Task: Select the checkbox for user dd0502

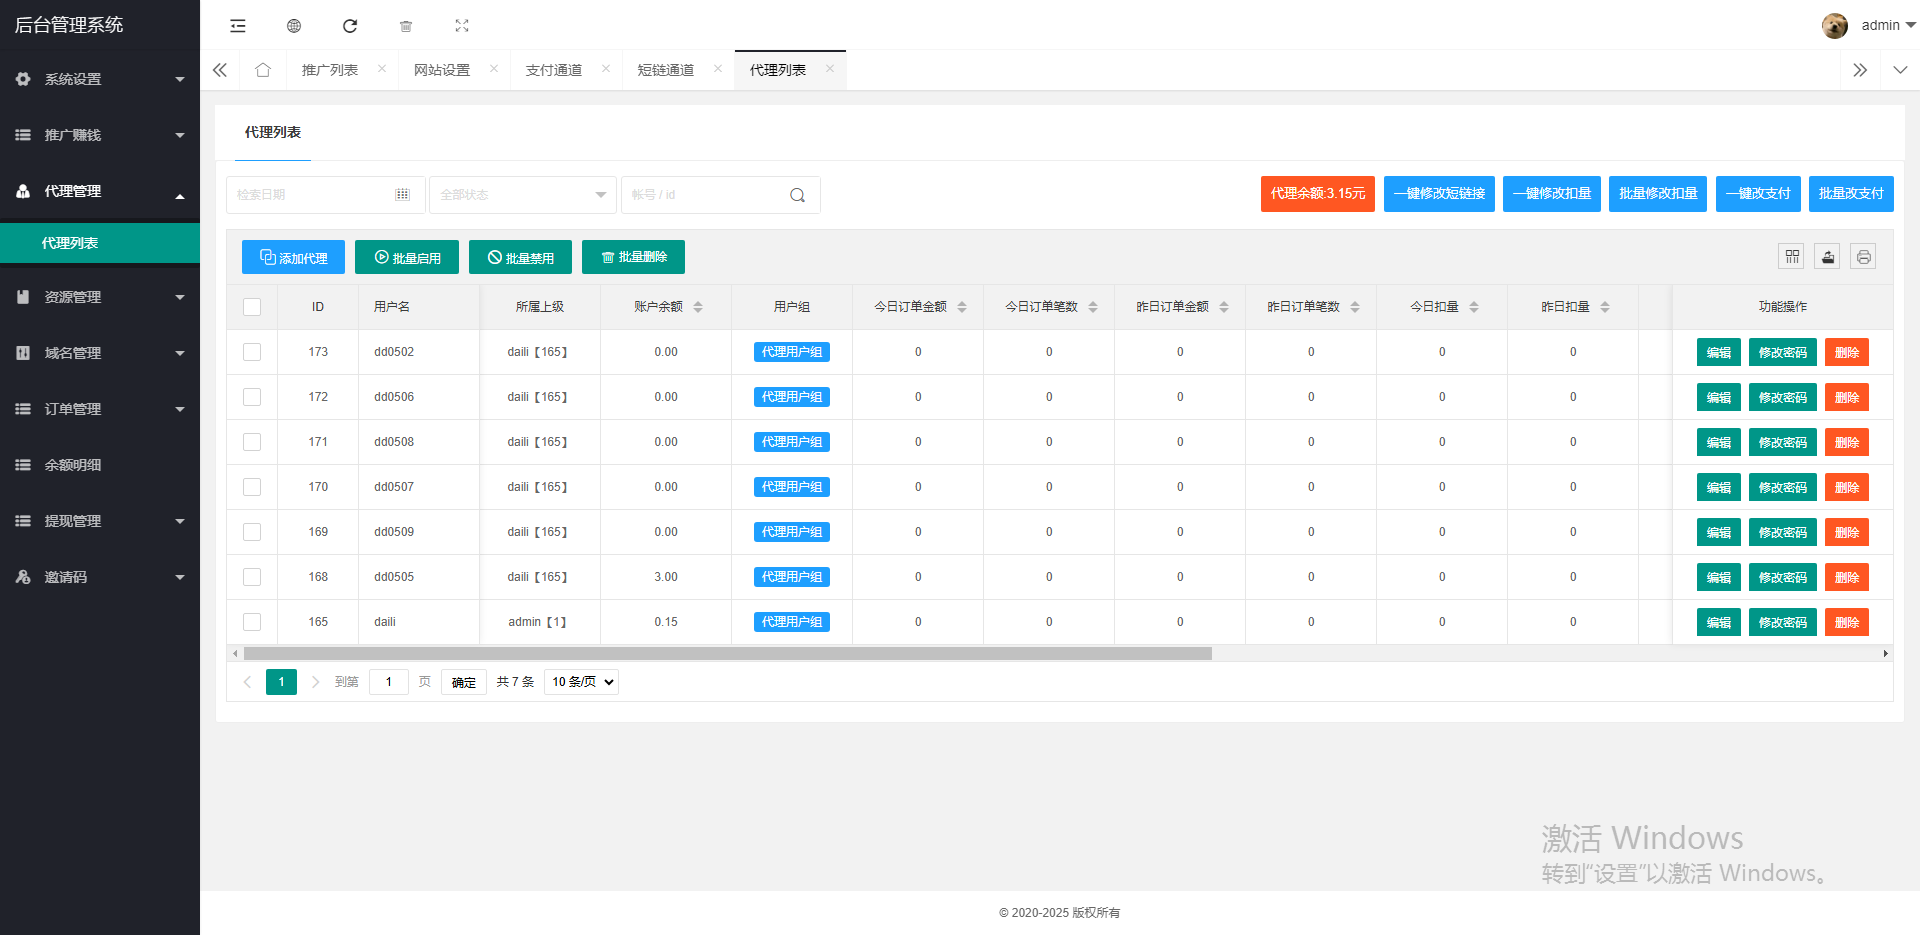Action: (x=252, y=352)
